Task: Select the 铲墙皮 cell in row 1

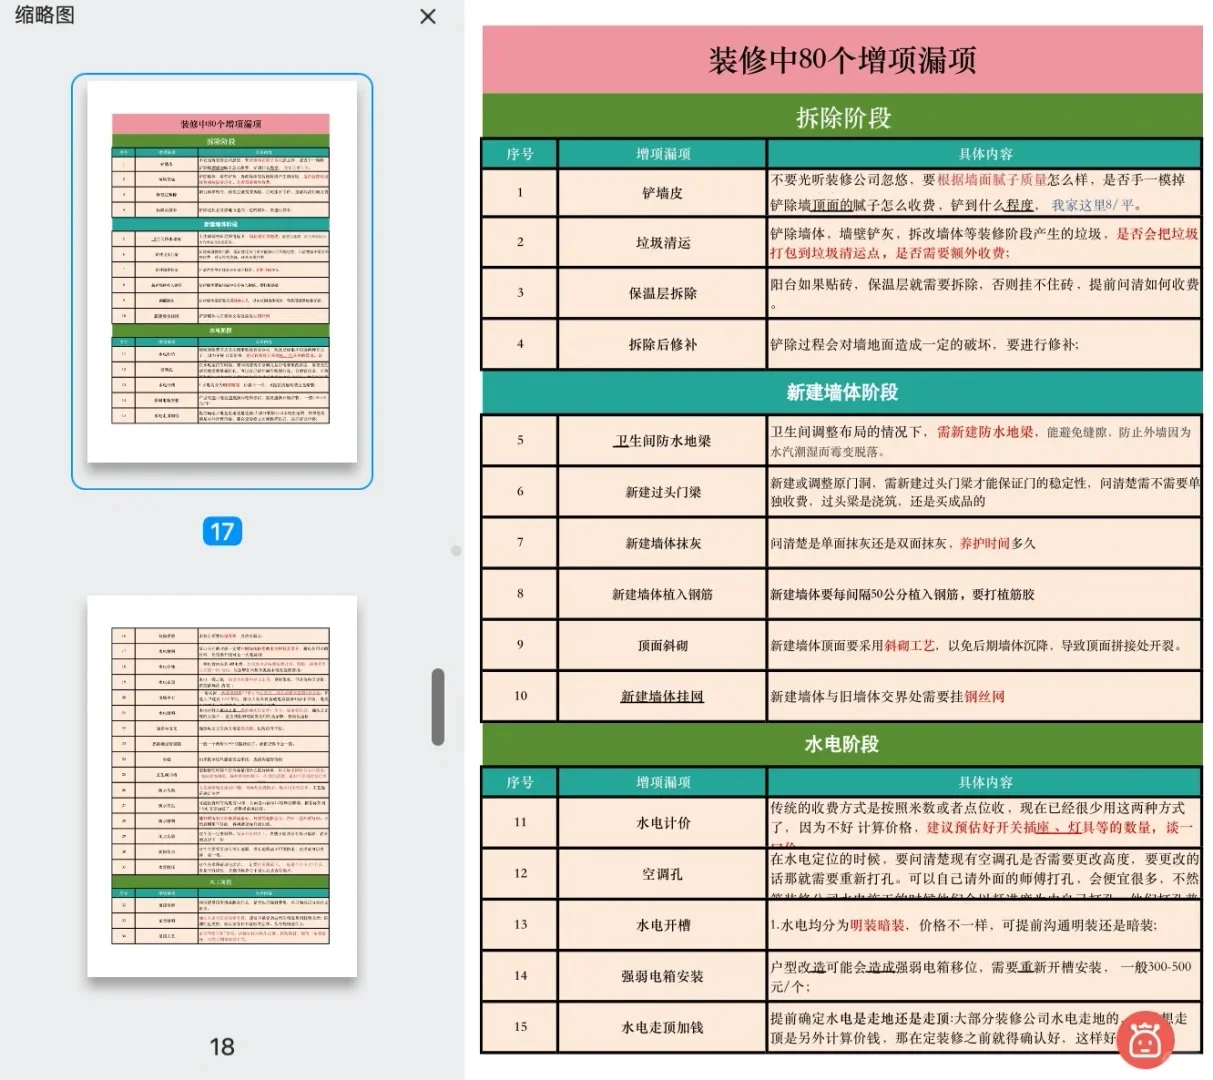Action: click(x=659, y=193)
